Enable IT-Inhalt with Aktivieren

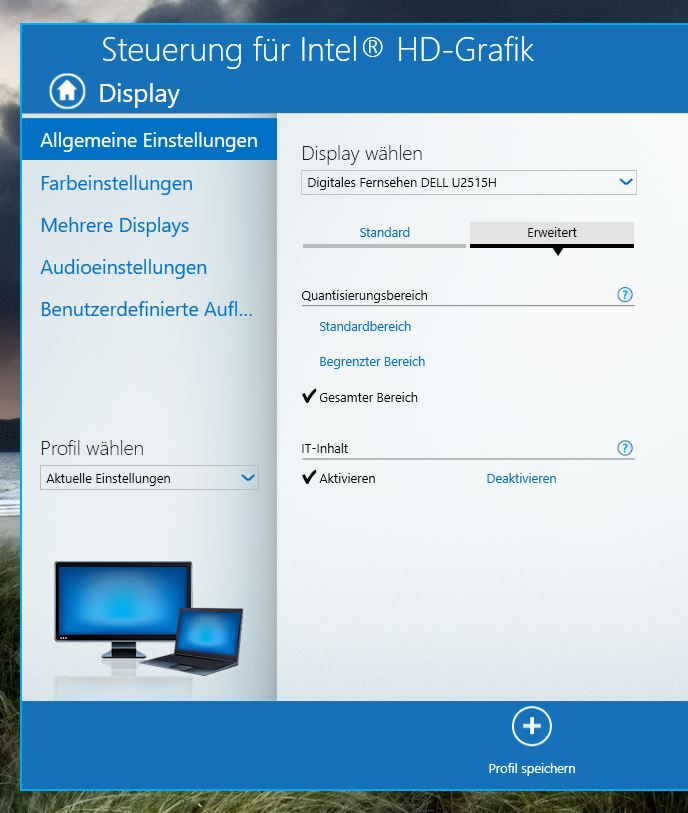[347, 479]
